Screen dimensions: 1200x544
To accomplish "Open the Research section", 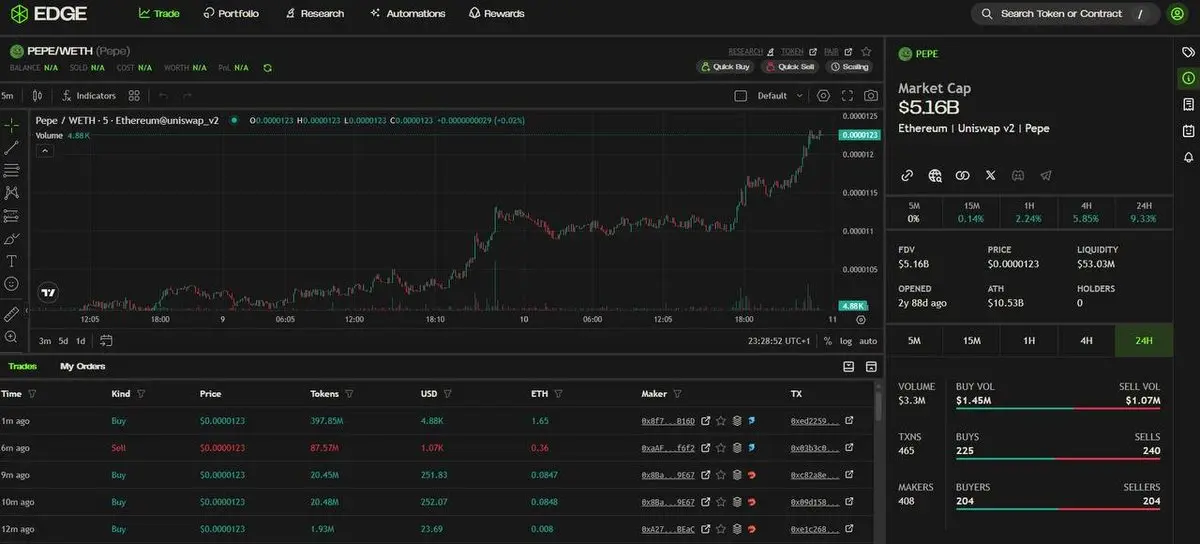I will click(x=314, y=14).
